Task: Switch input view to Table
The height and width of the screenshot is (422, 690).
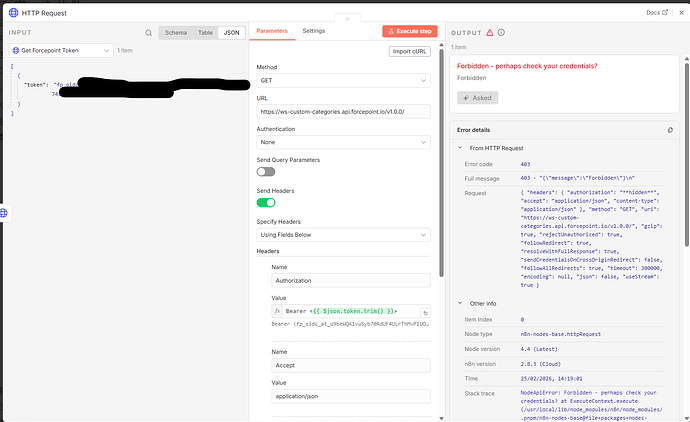Action: 204,33
